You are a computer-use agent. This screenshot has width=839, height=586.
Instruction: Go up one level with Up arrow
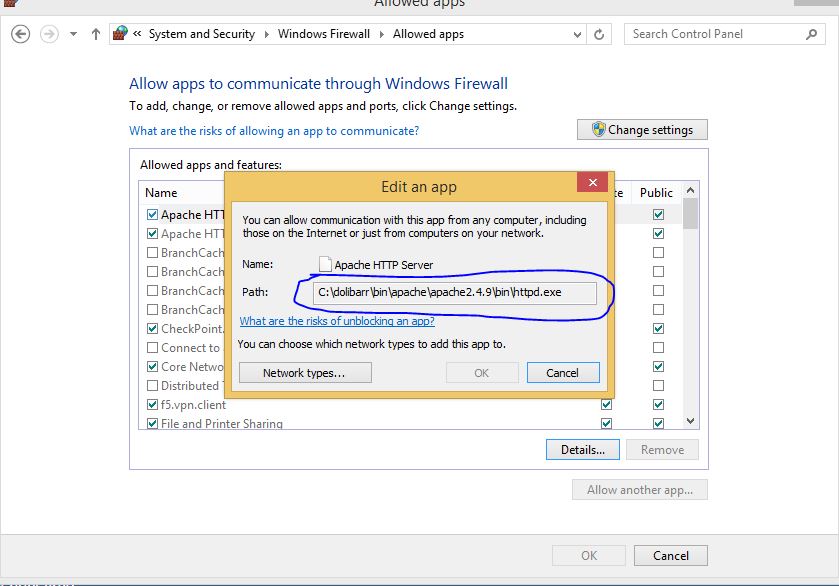96,34
